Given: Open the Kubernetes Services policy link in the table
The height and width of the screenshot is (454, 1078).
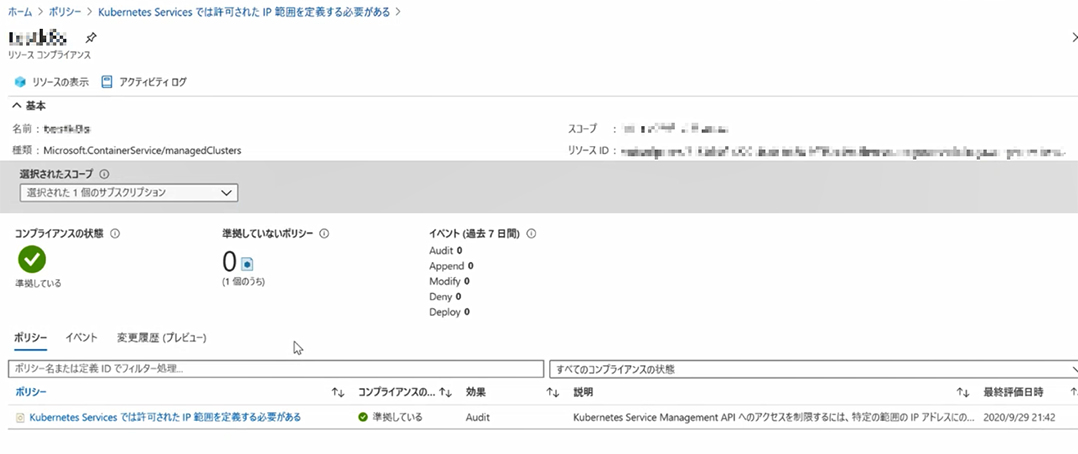Looking at the screenshot, I should [x=165, y=418].
